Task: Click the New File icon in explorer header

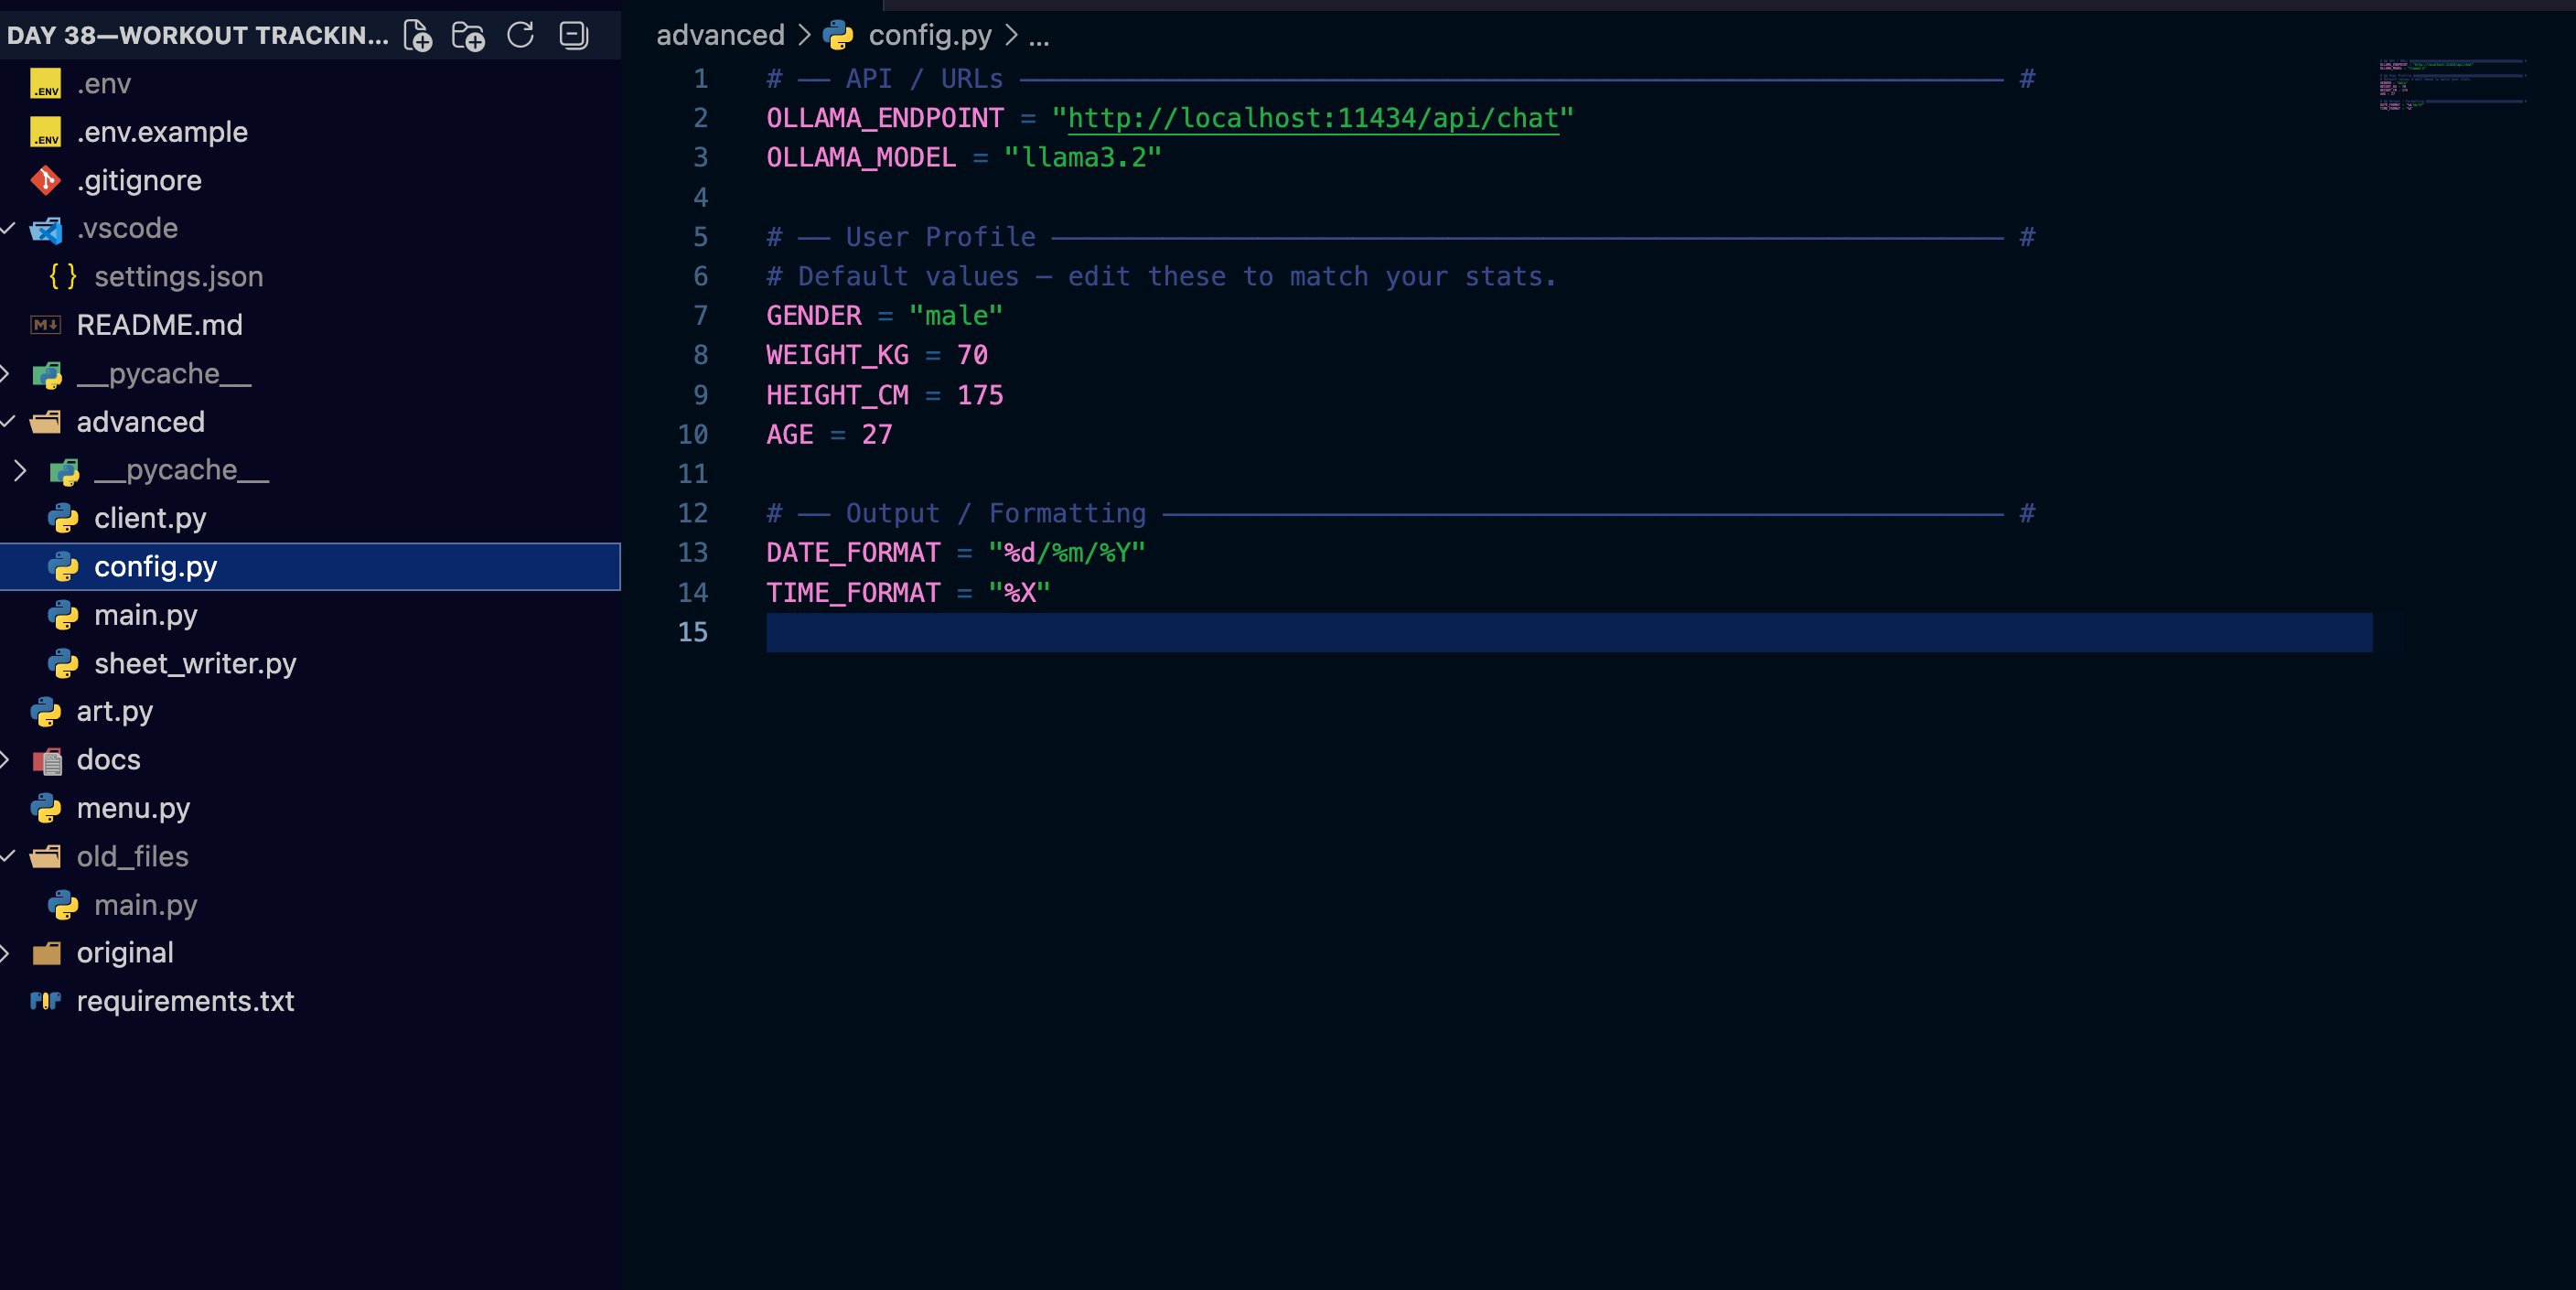Action: 418,36
